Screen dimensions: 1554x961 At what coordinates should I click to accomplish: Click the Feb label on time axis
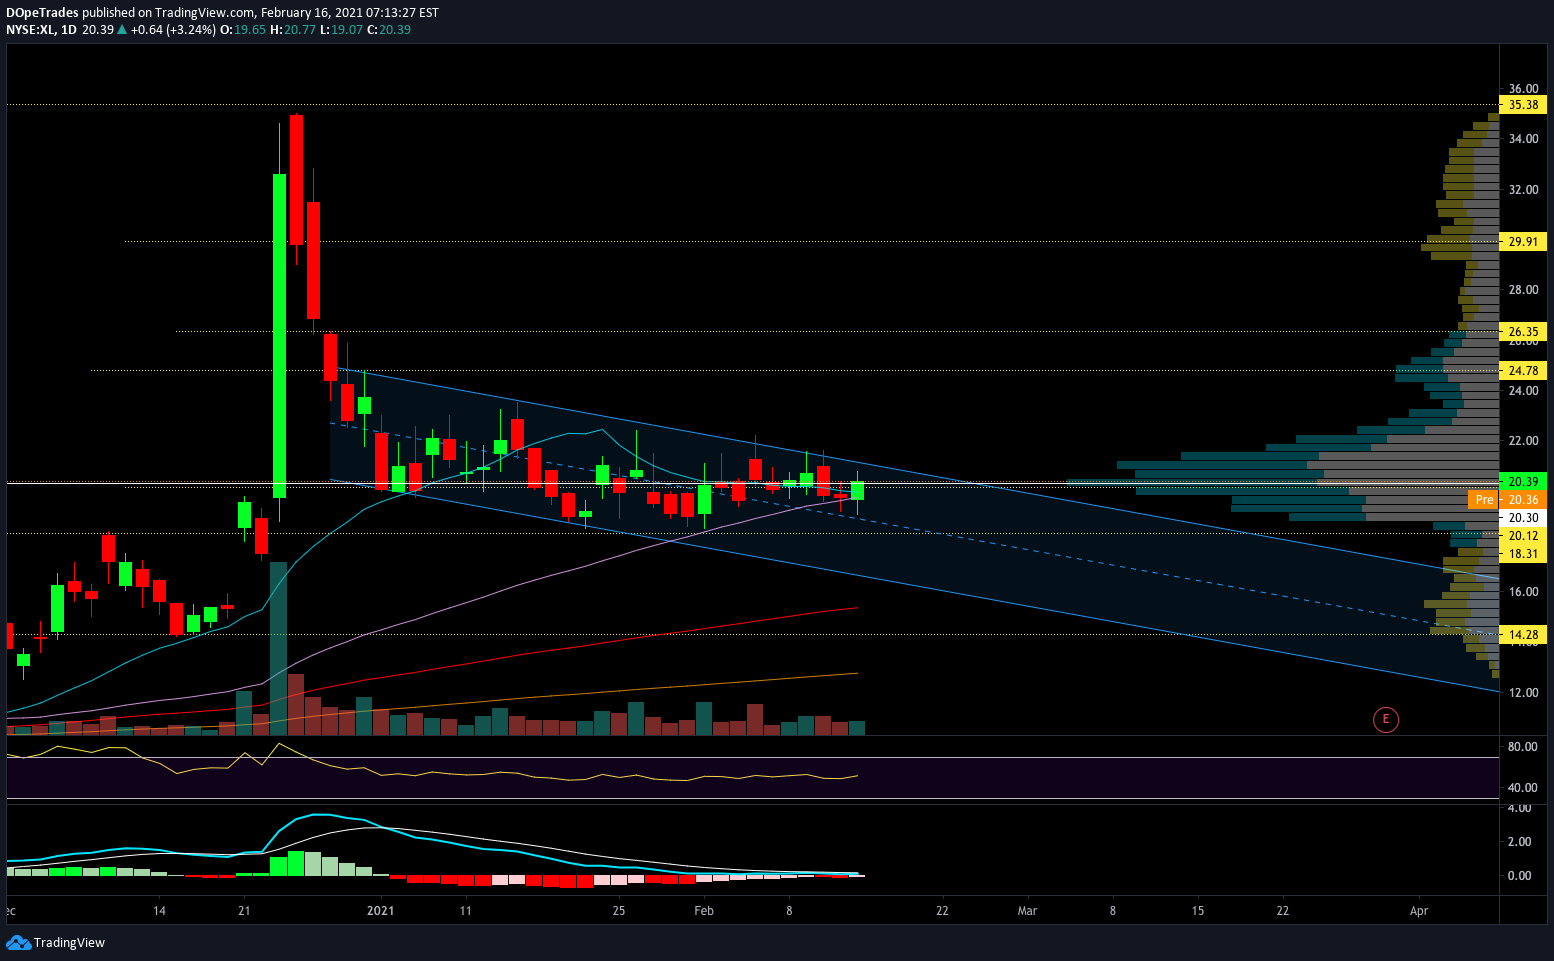tap(704, 911)
